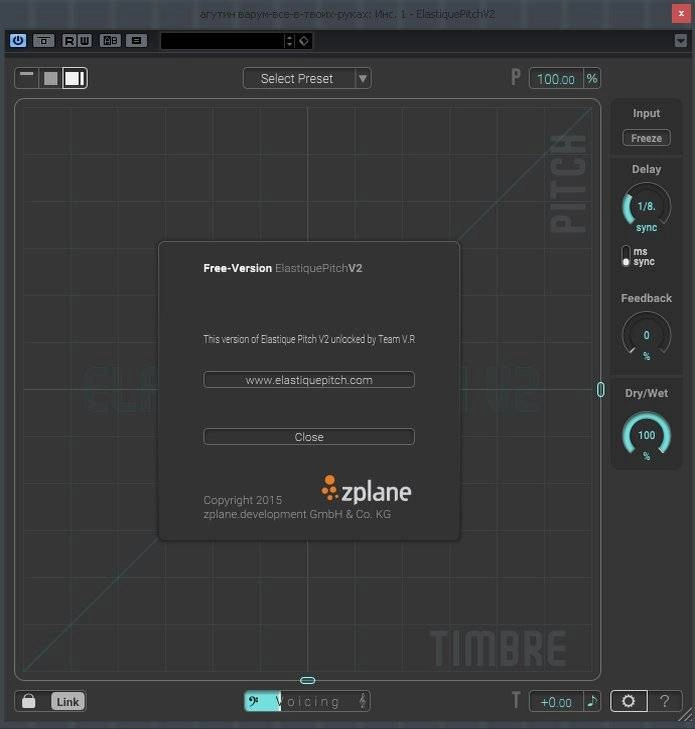Screen dimensions: 695x729
Task: Click the host preset name field
Action: pos(222,41)
